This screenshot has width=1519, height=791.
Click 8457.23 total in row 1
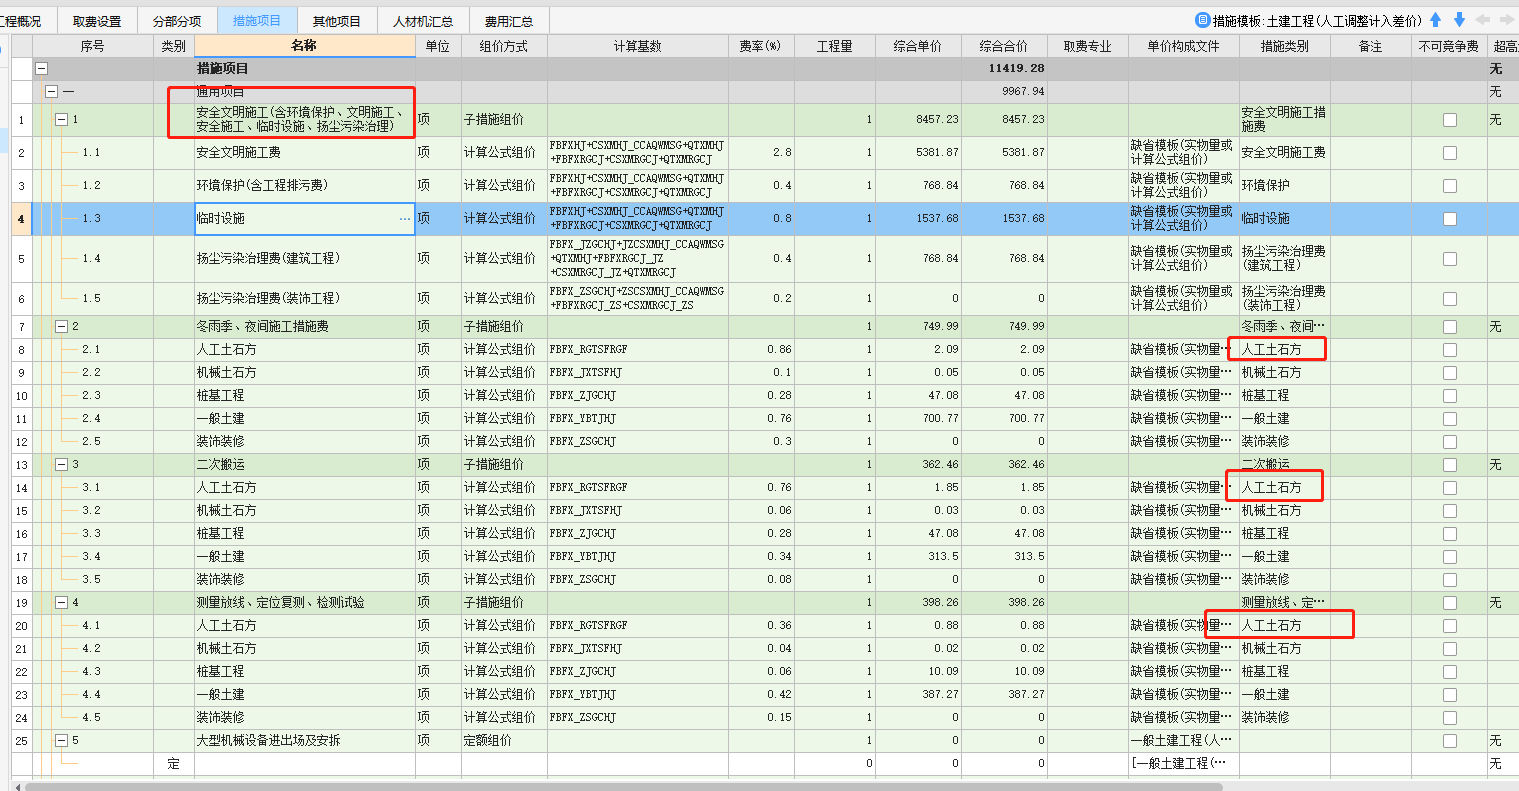[x=1005, y=120]
